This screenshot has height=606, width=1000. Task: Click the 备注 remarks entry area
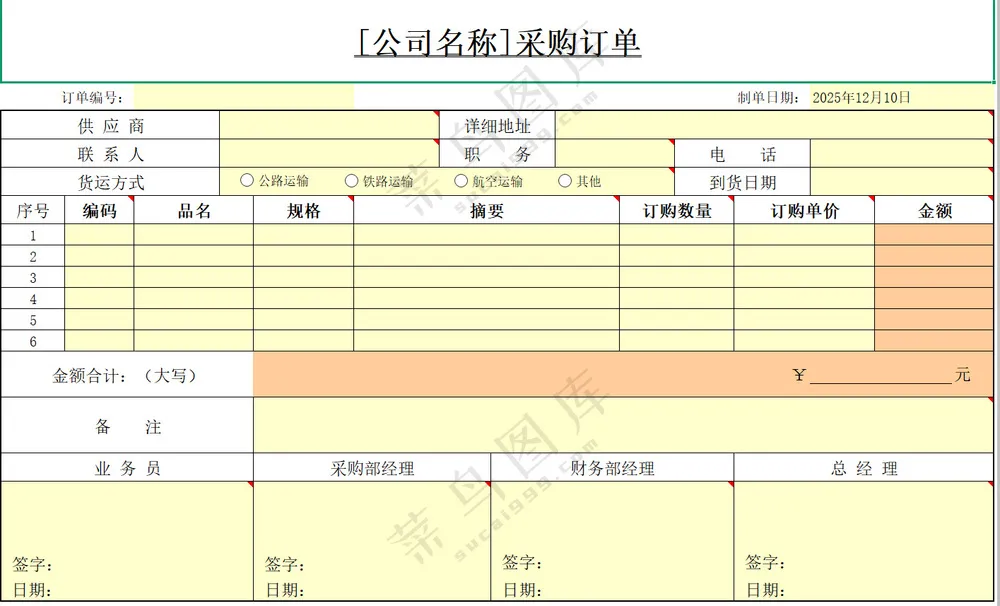click(x=620, y=424)
